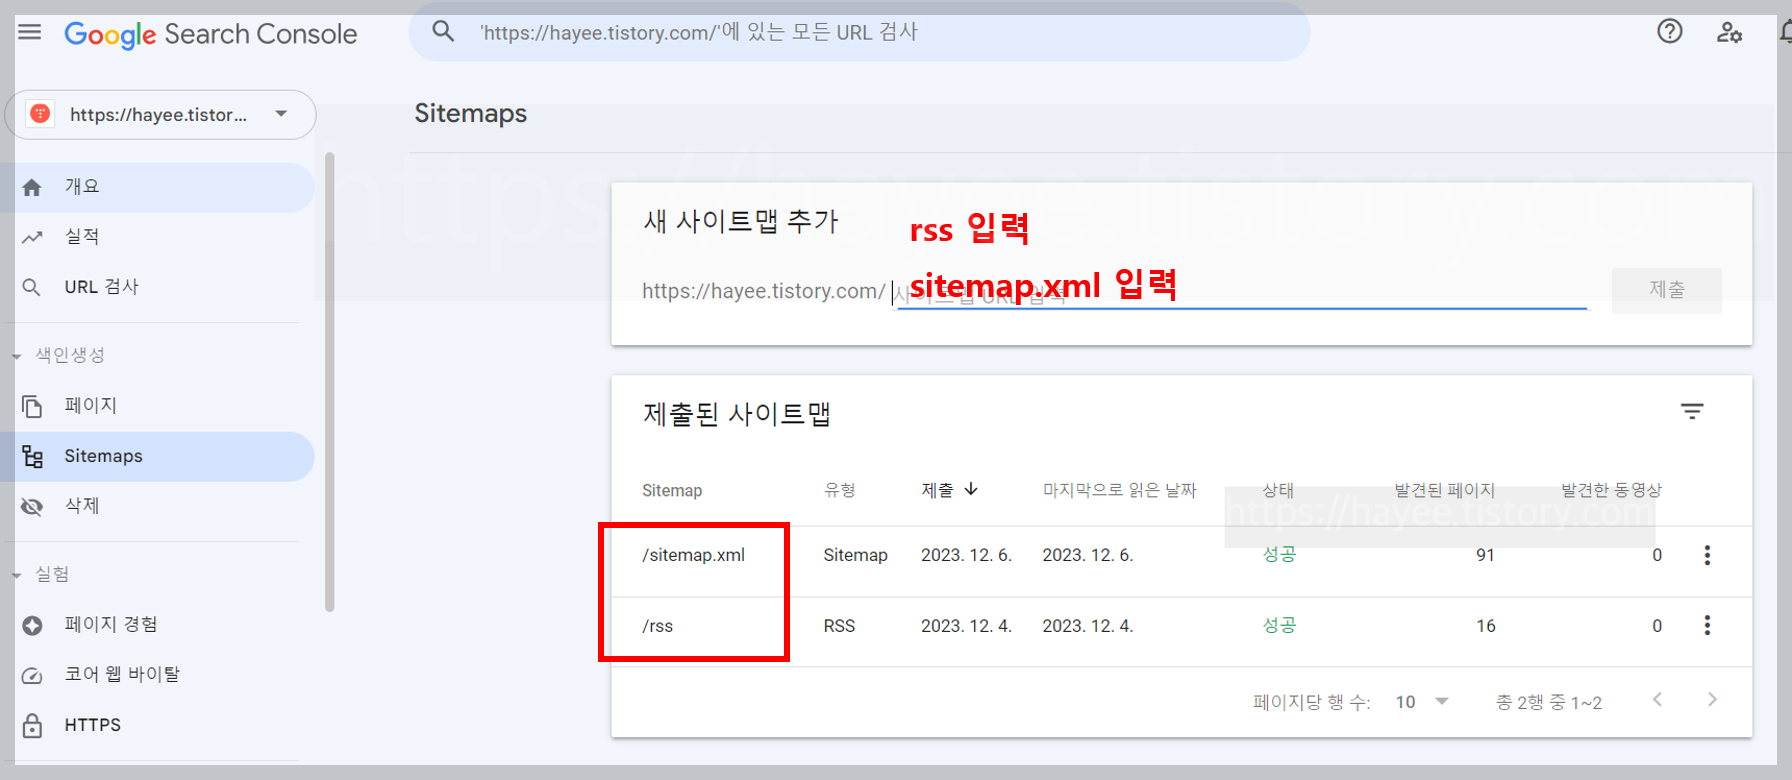Click discovered pages count 16
1792x780 pixels.
tap(1485, 626)
